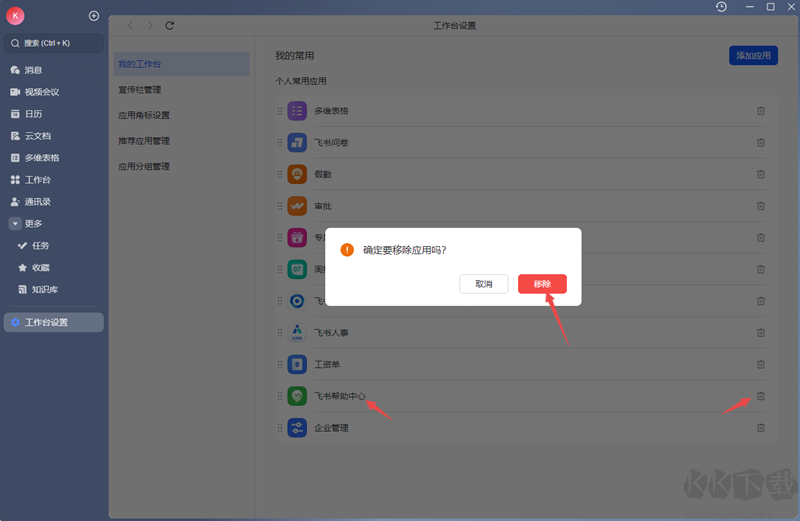Click the forward navigation arrow
The height and width of the screenshot is (521, 800).
(150, 26)
